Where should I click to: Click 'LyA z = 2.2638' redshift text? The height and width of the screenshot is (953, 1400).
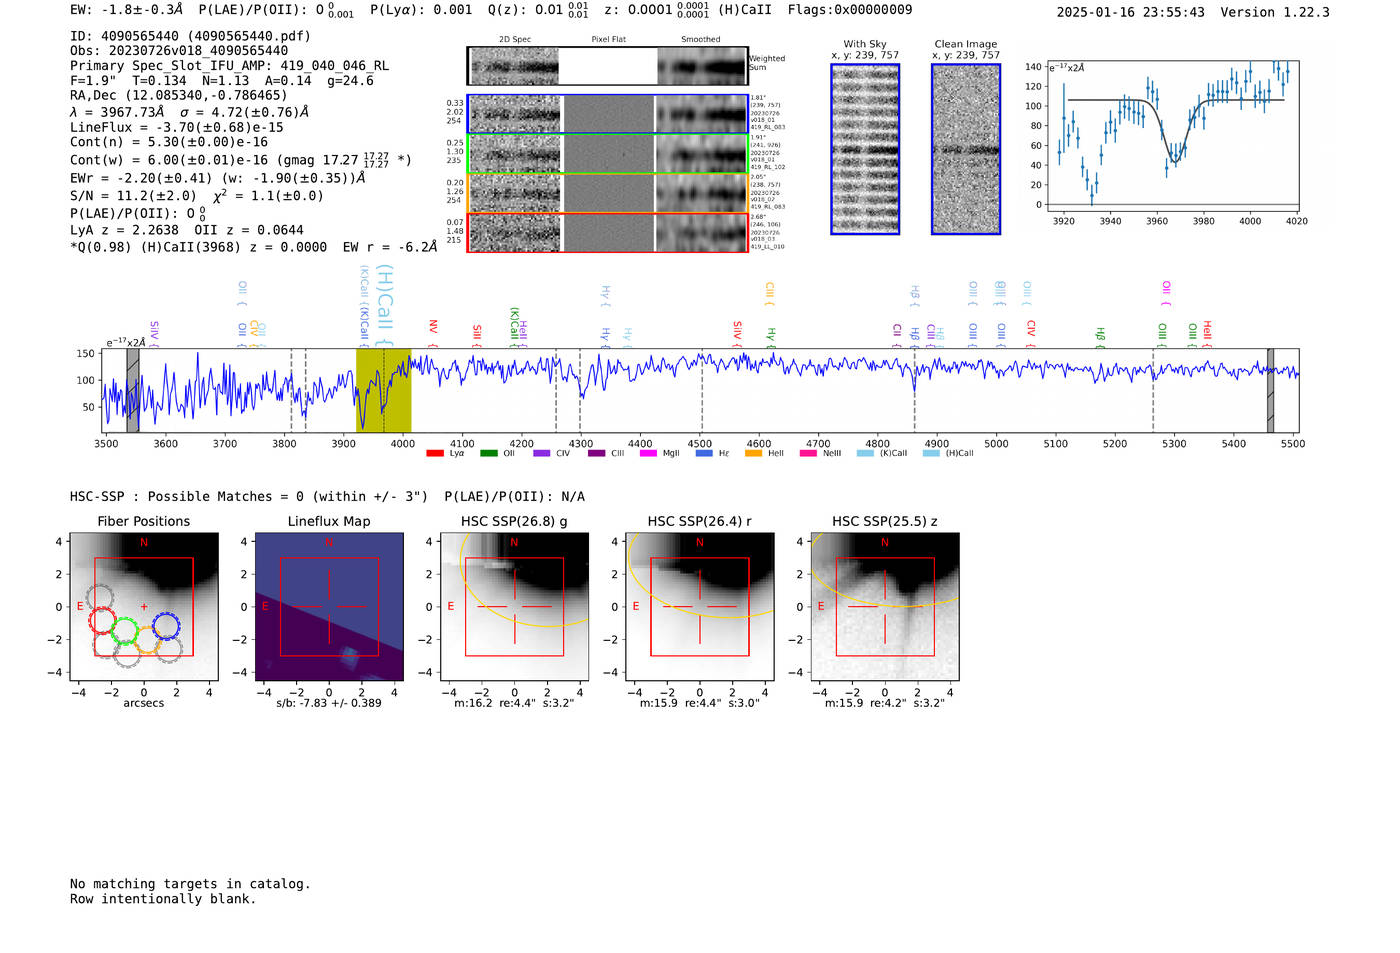124,230
